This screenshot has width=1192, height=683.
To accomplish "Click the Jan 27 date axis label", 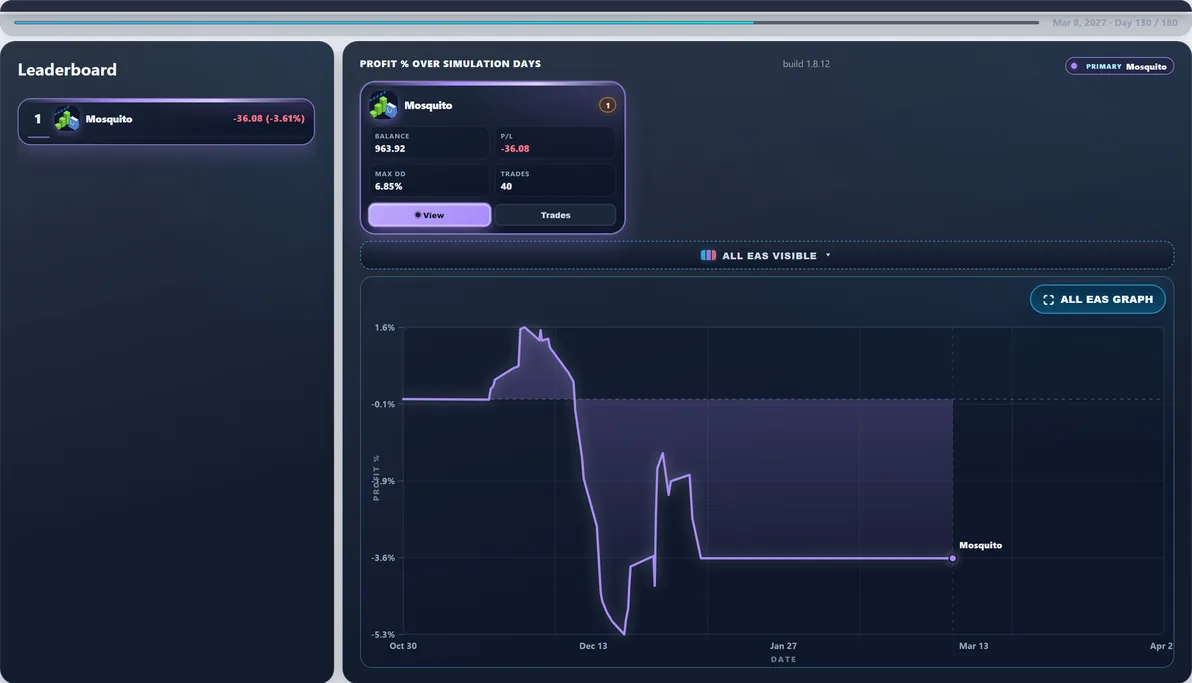I will (x=783, y=646).
